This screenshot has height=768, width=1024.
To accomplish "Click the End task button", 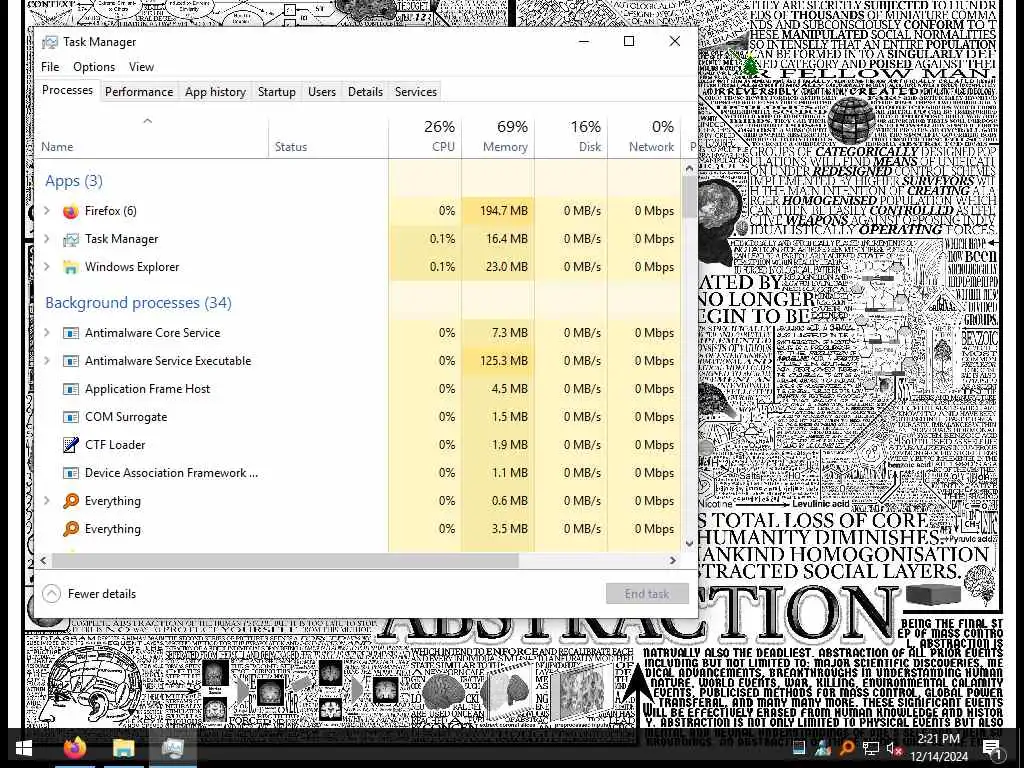I will 647,594.
